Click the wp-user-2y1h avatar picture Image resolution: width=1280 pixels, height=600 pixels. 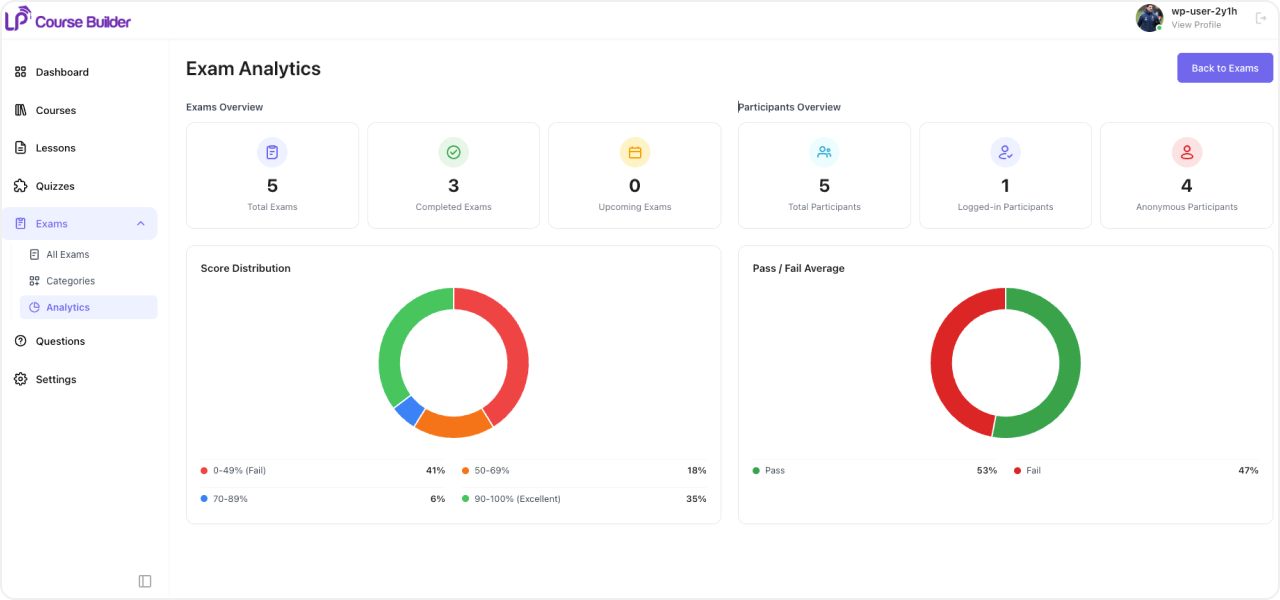pyautogui.click(x=1149, y=17)
